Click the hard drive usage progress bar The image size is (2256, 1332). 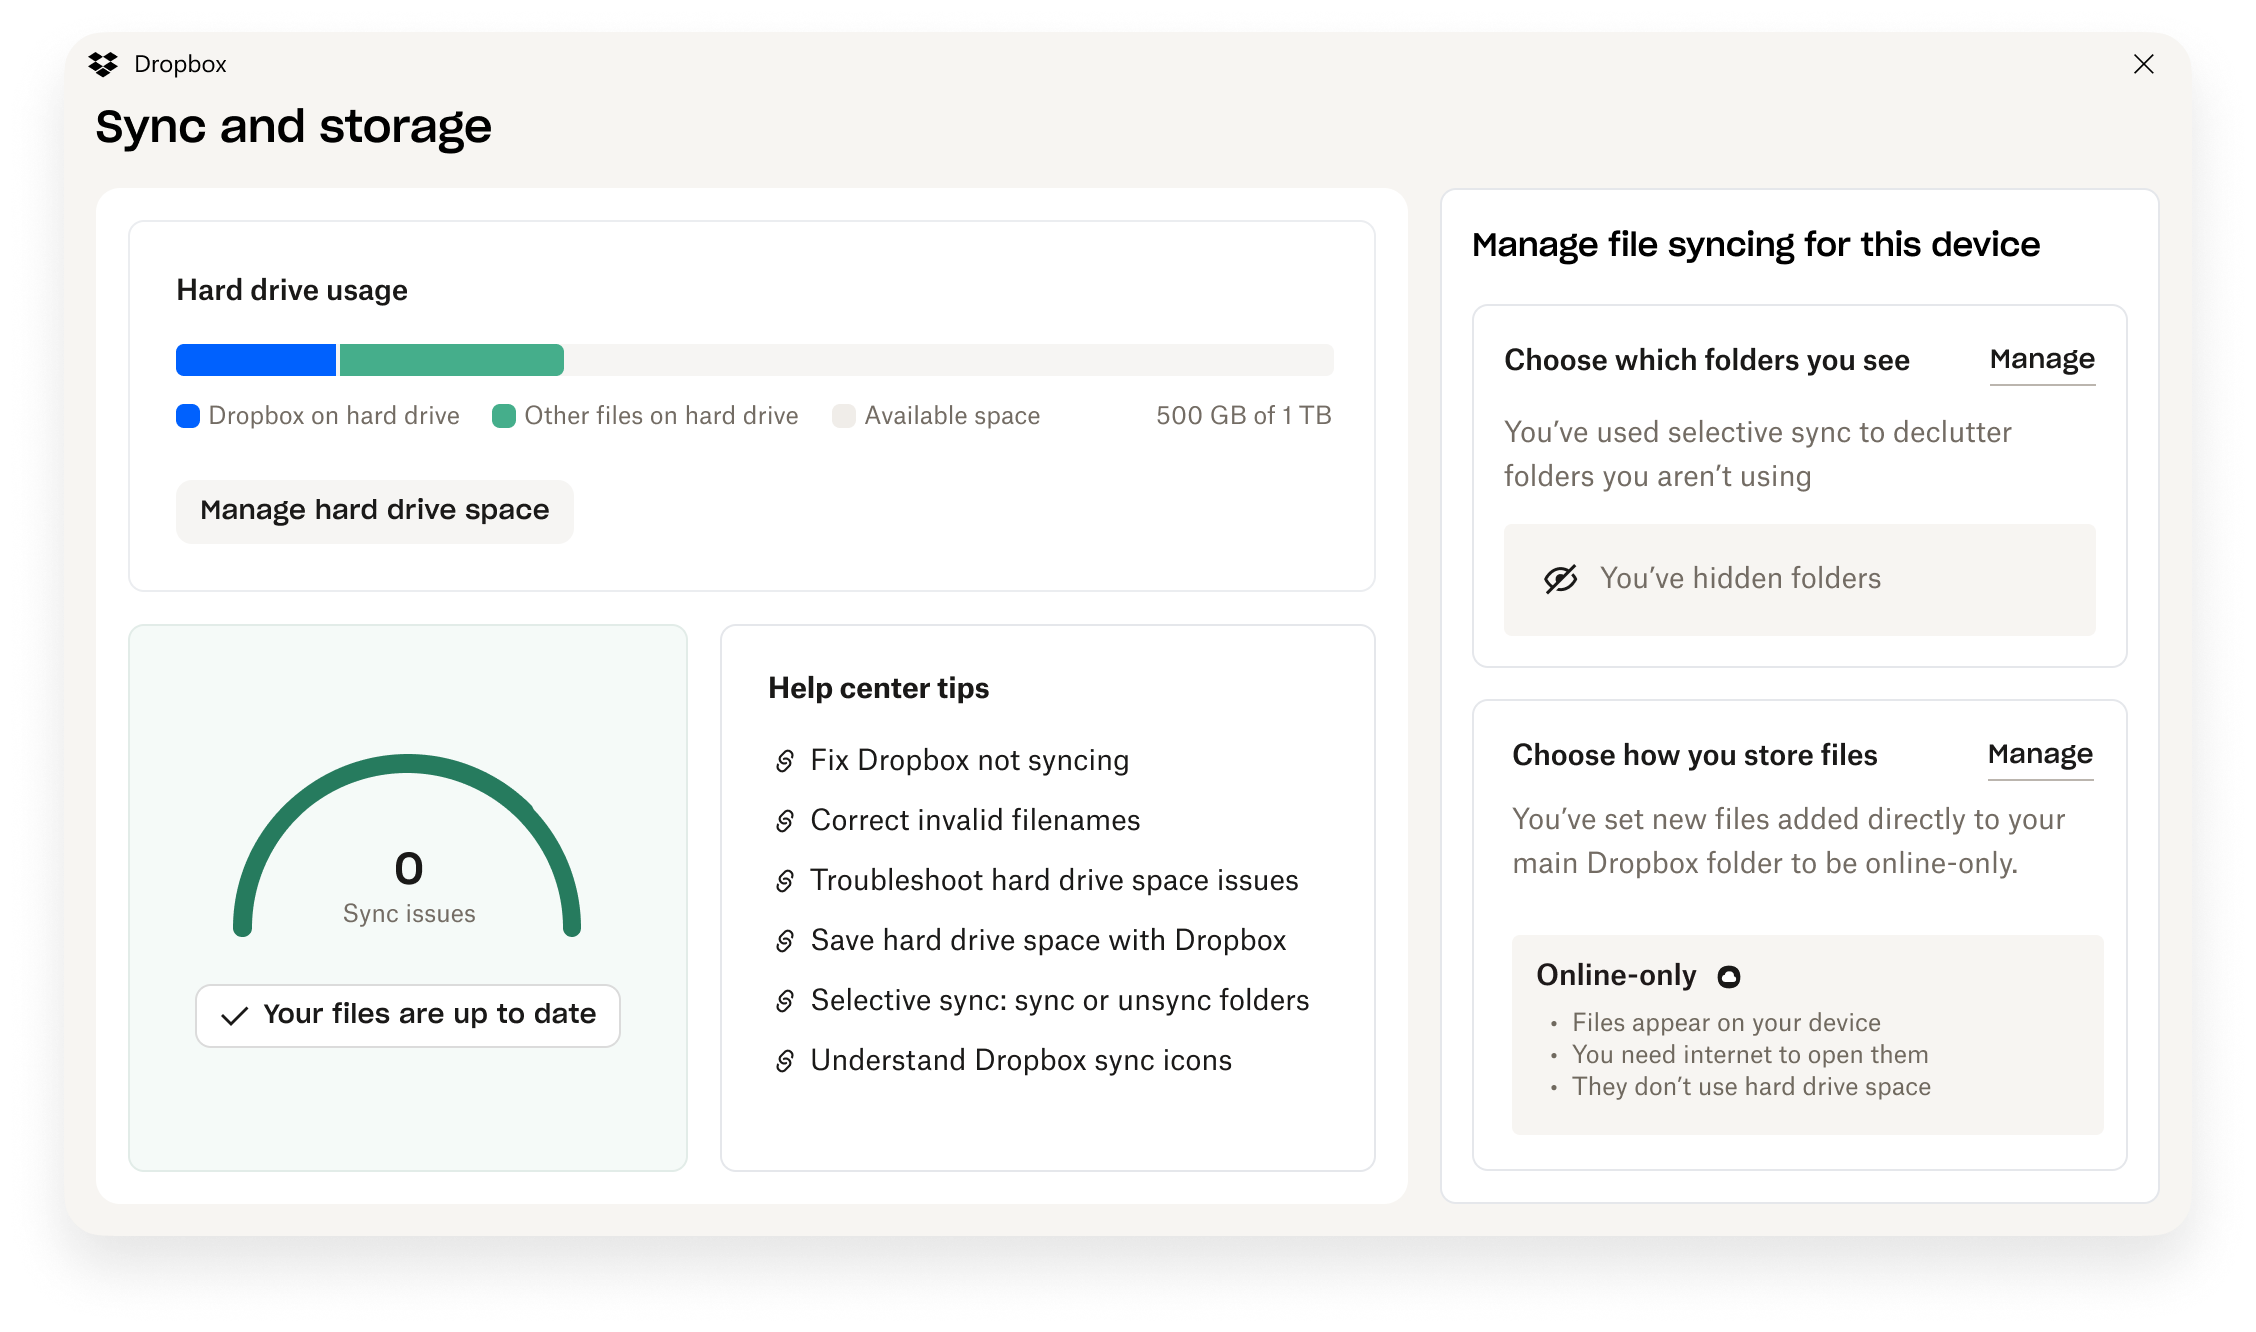pos(754,360)
